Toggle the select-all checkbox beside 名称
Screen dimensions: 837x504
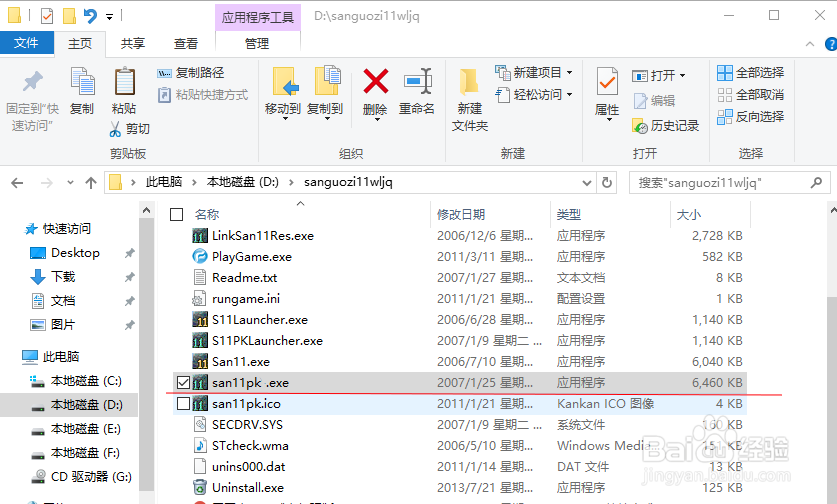click(177, 214)
